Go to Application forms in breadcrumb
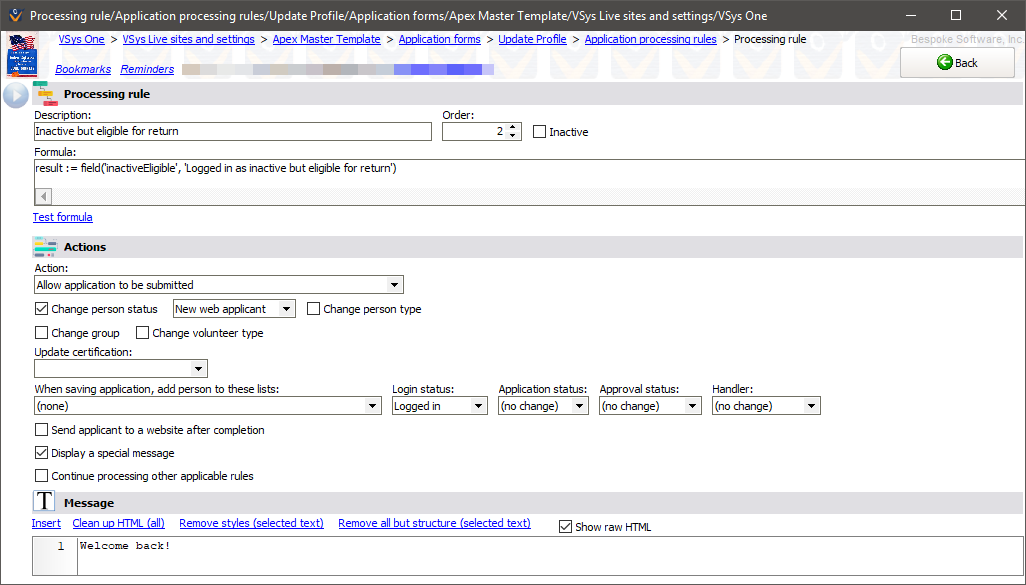Screen dimensions: 1026x585 439,39
